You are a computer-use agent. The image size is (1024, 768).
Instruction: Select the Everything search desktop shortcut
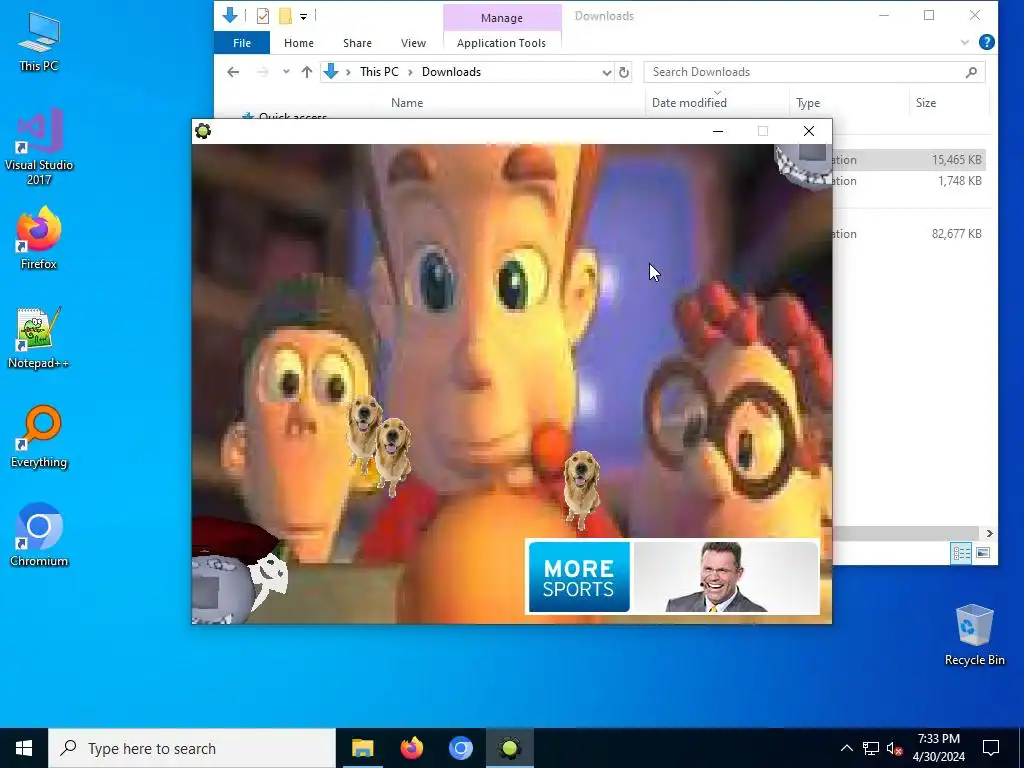(39, 436)
